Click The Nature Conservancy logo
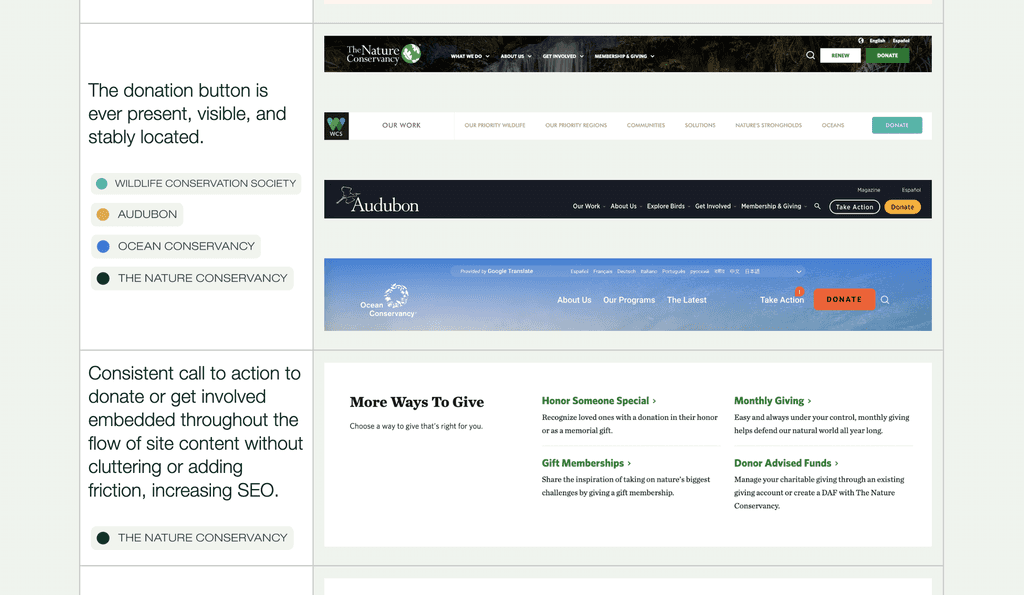Viewport: 1024px width, 595px height. (383, 54)
